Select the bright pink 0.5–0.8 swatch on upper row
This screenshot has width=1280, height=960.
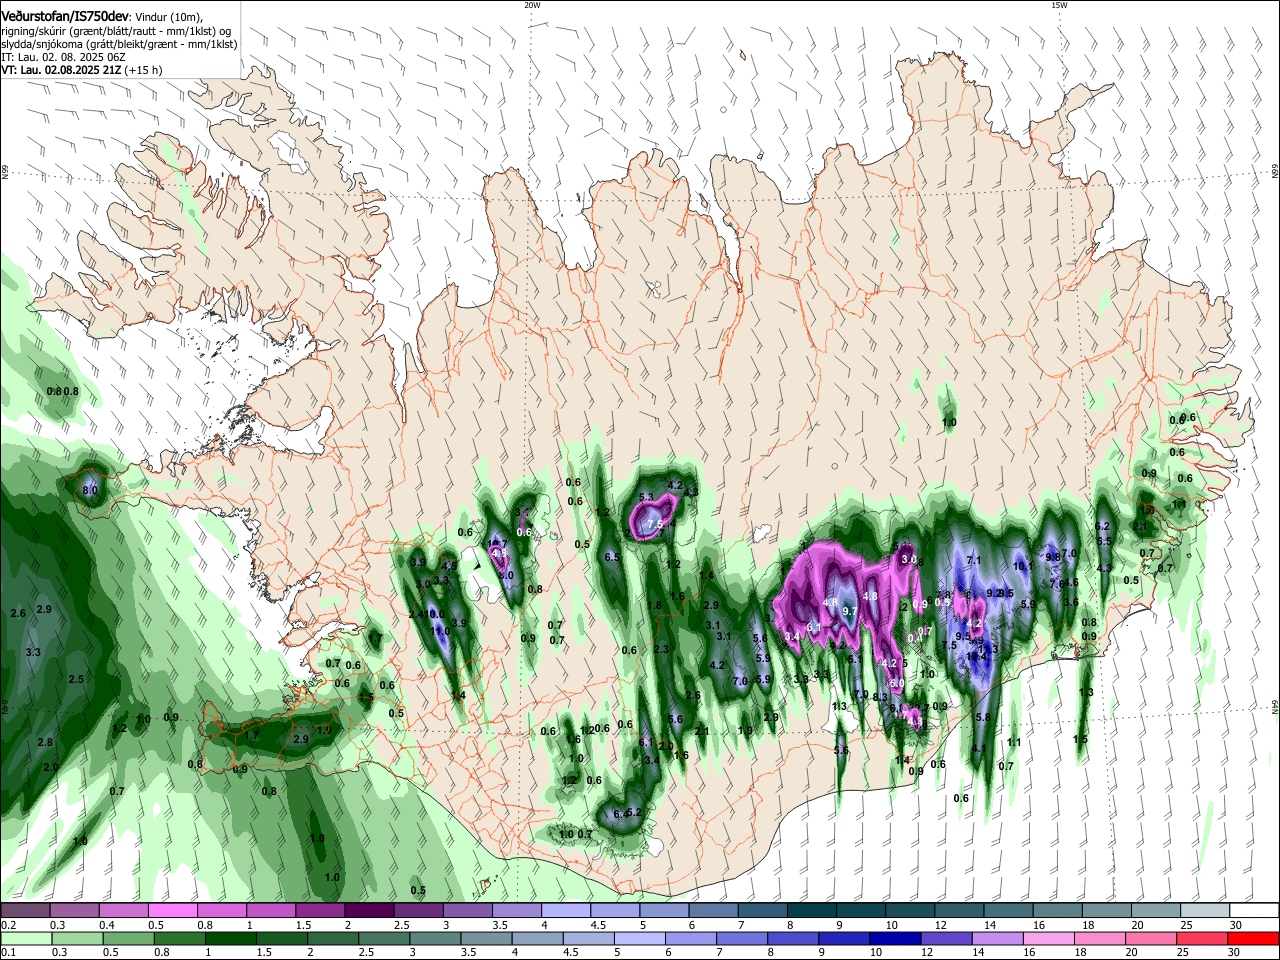coord(172,910)
